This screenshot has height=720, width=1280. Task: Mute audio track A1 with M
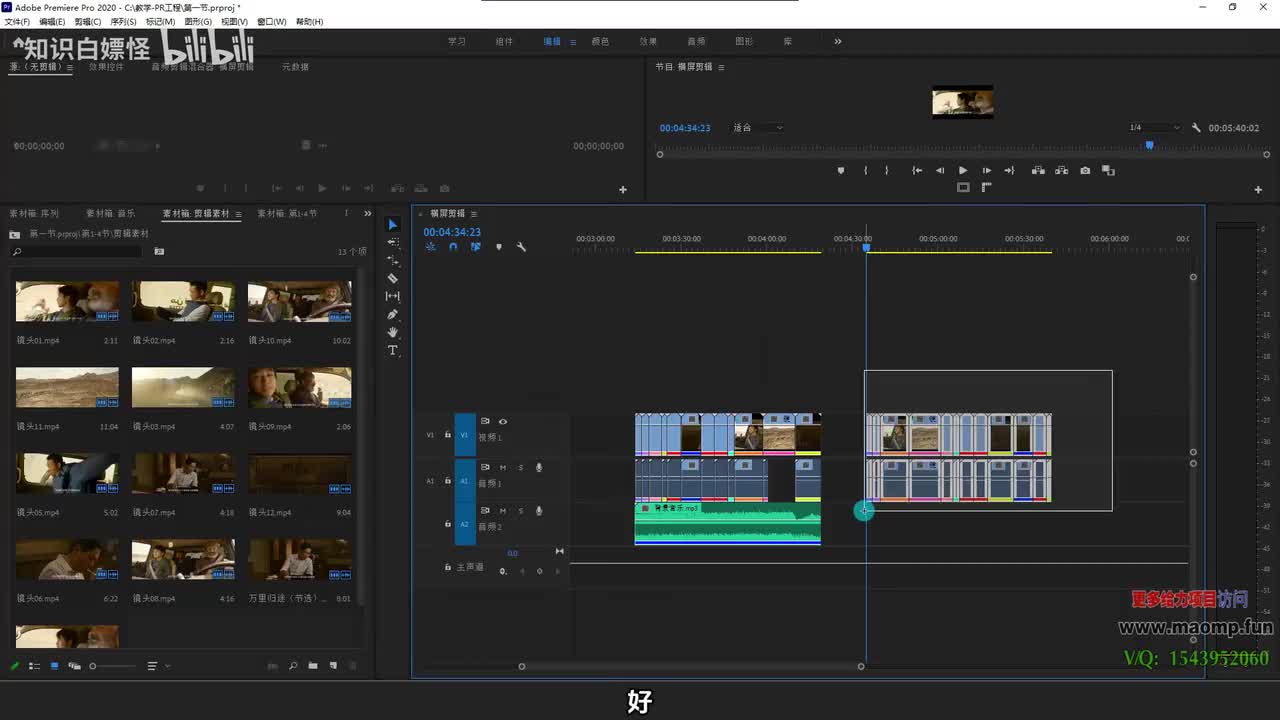coord(503,468)
